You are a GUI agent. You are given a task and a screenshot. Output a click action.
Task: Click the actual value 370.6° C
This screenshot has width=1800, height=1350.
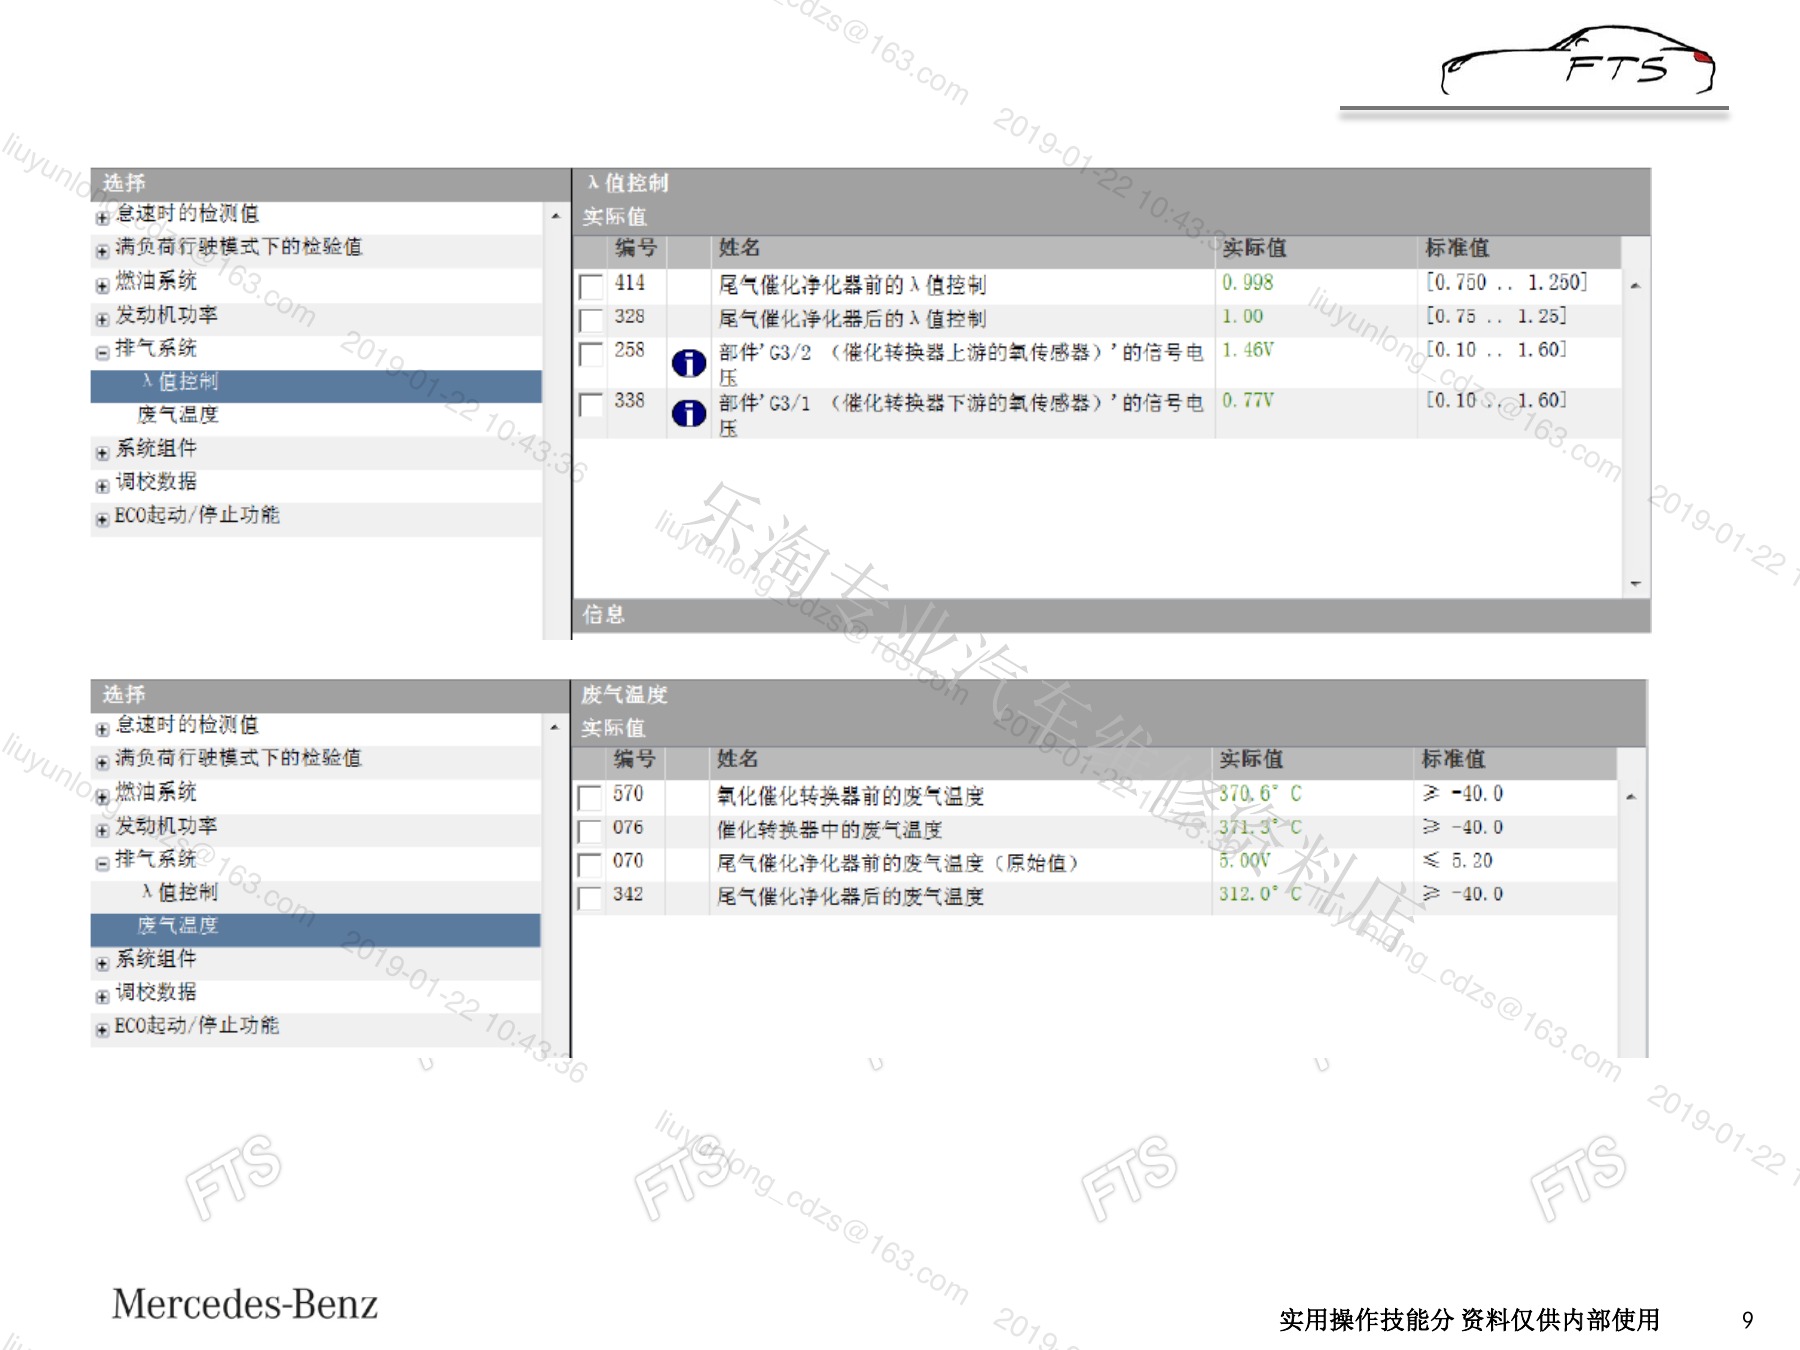click(1260, 795)
